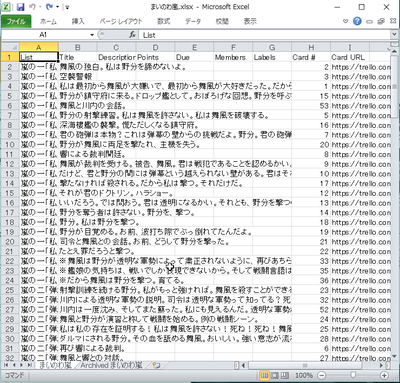Switch to Page Break Preview in status bar
This screenshot has width=400, height=383.
285,376
